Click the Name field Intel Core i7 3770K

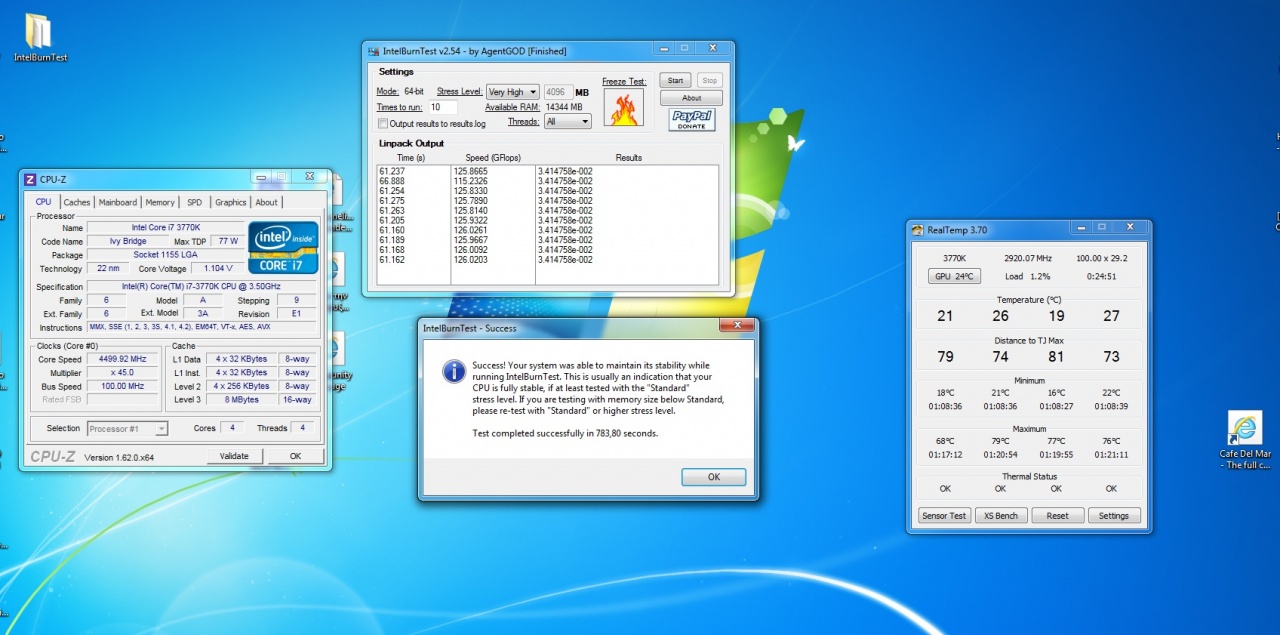click(166, 228)
